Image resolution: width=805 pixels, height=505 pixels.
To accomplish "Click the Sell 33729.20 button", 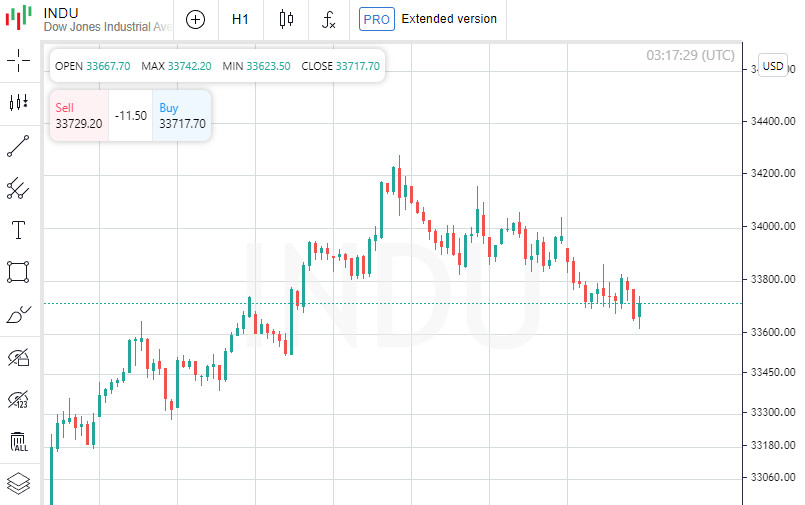I will click(x=78, y=116).
